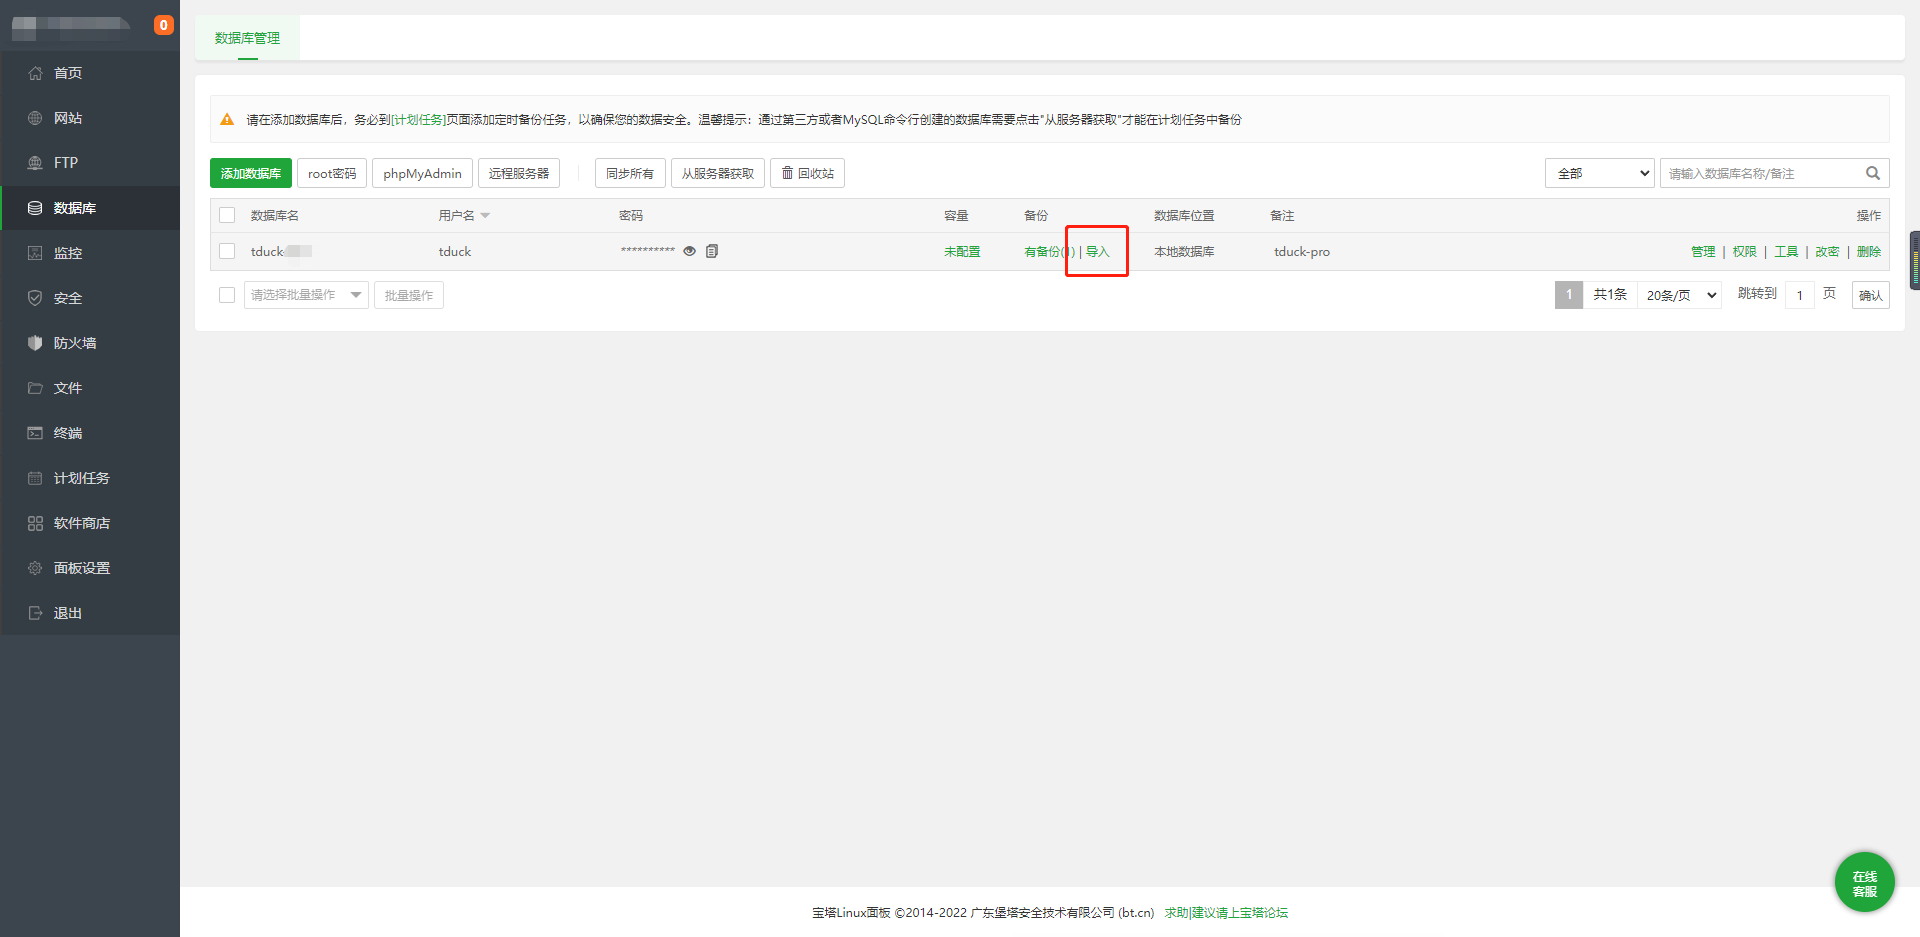The image size is (1920, 937).
Task: Click the search magnifier icon
Action: (x=1873, y=173)
